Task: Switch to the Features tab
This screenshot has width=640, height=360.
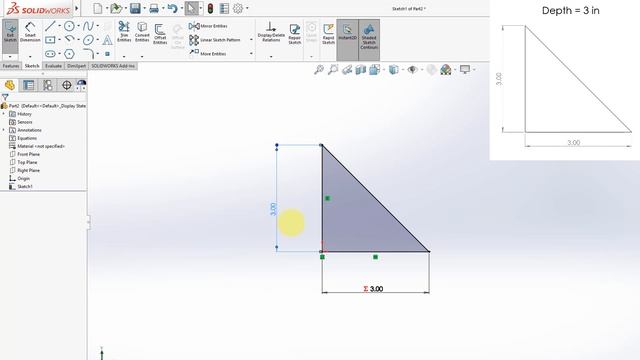Action: click(x=11, y=66)
